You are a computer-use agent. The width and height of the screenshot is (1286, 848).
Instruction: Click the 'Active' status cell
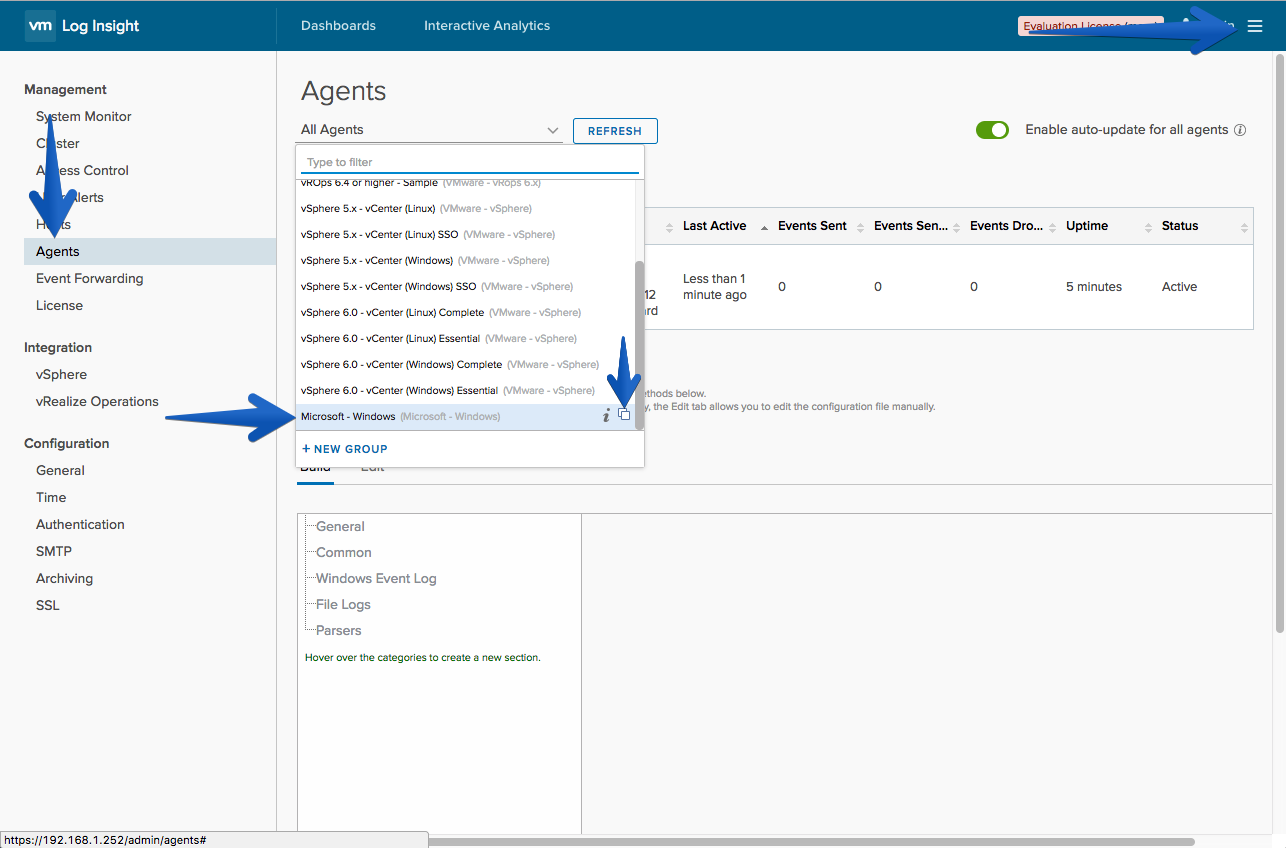tap(1180, 287)
